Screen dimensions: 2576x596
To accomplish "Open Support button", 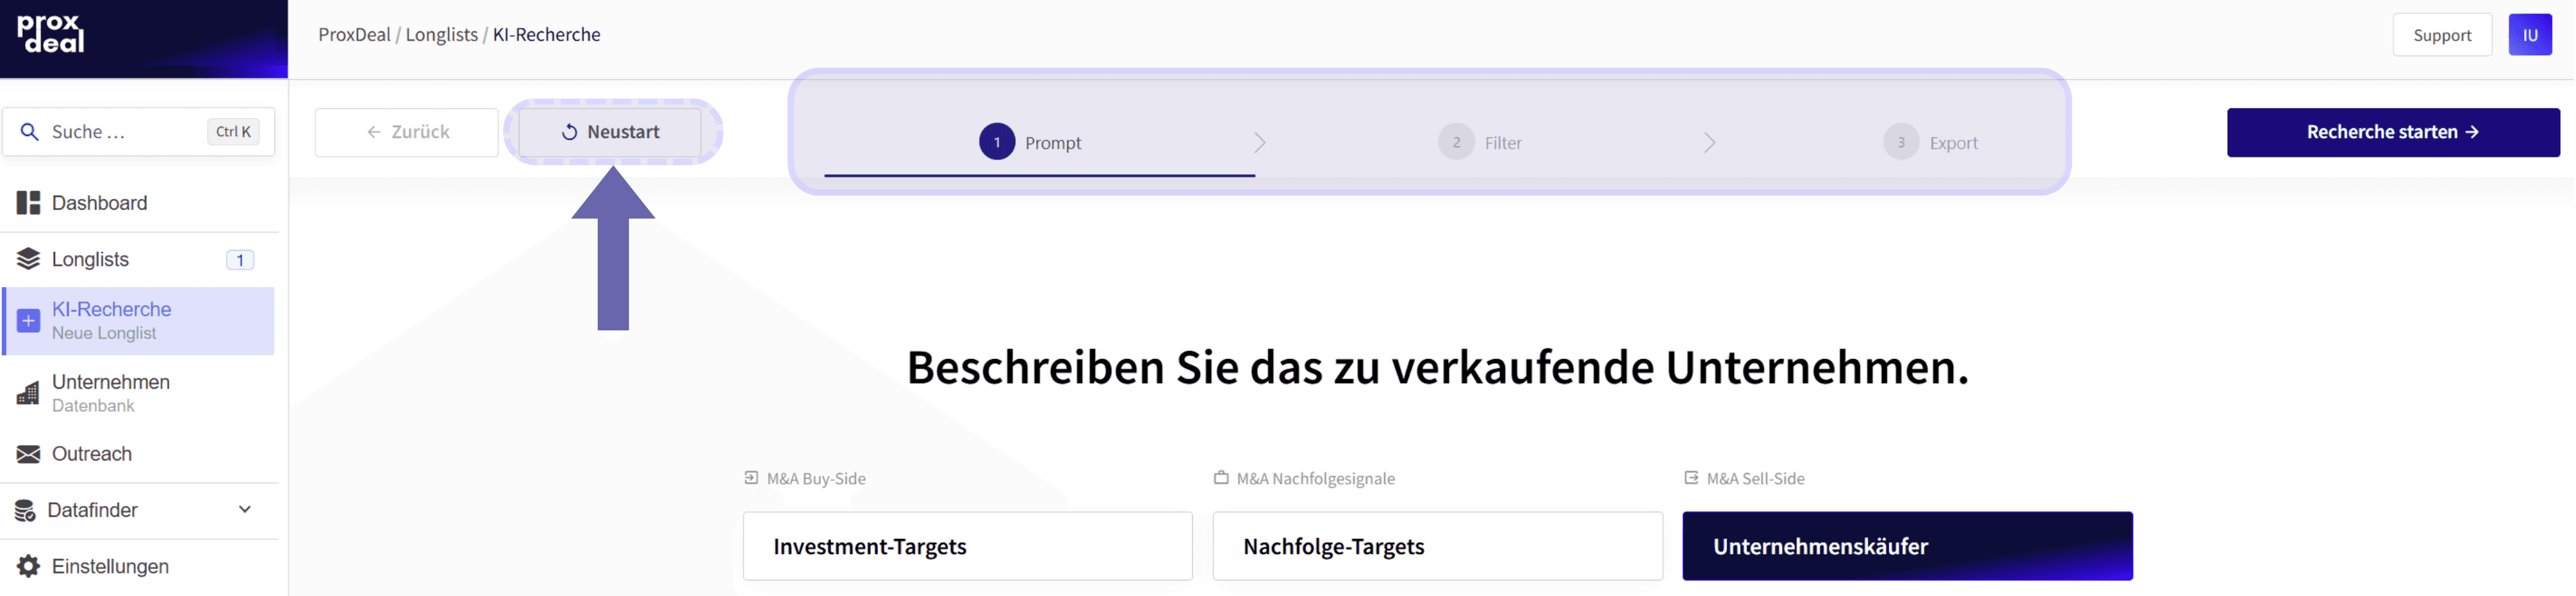I will click(x=2442, y=35).
